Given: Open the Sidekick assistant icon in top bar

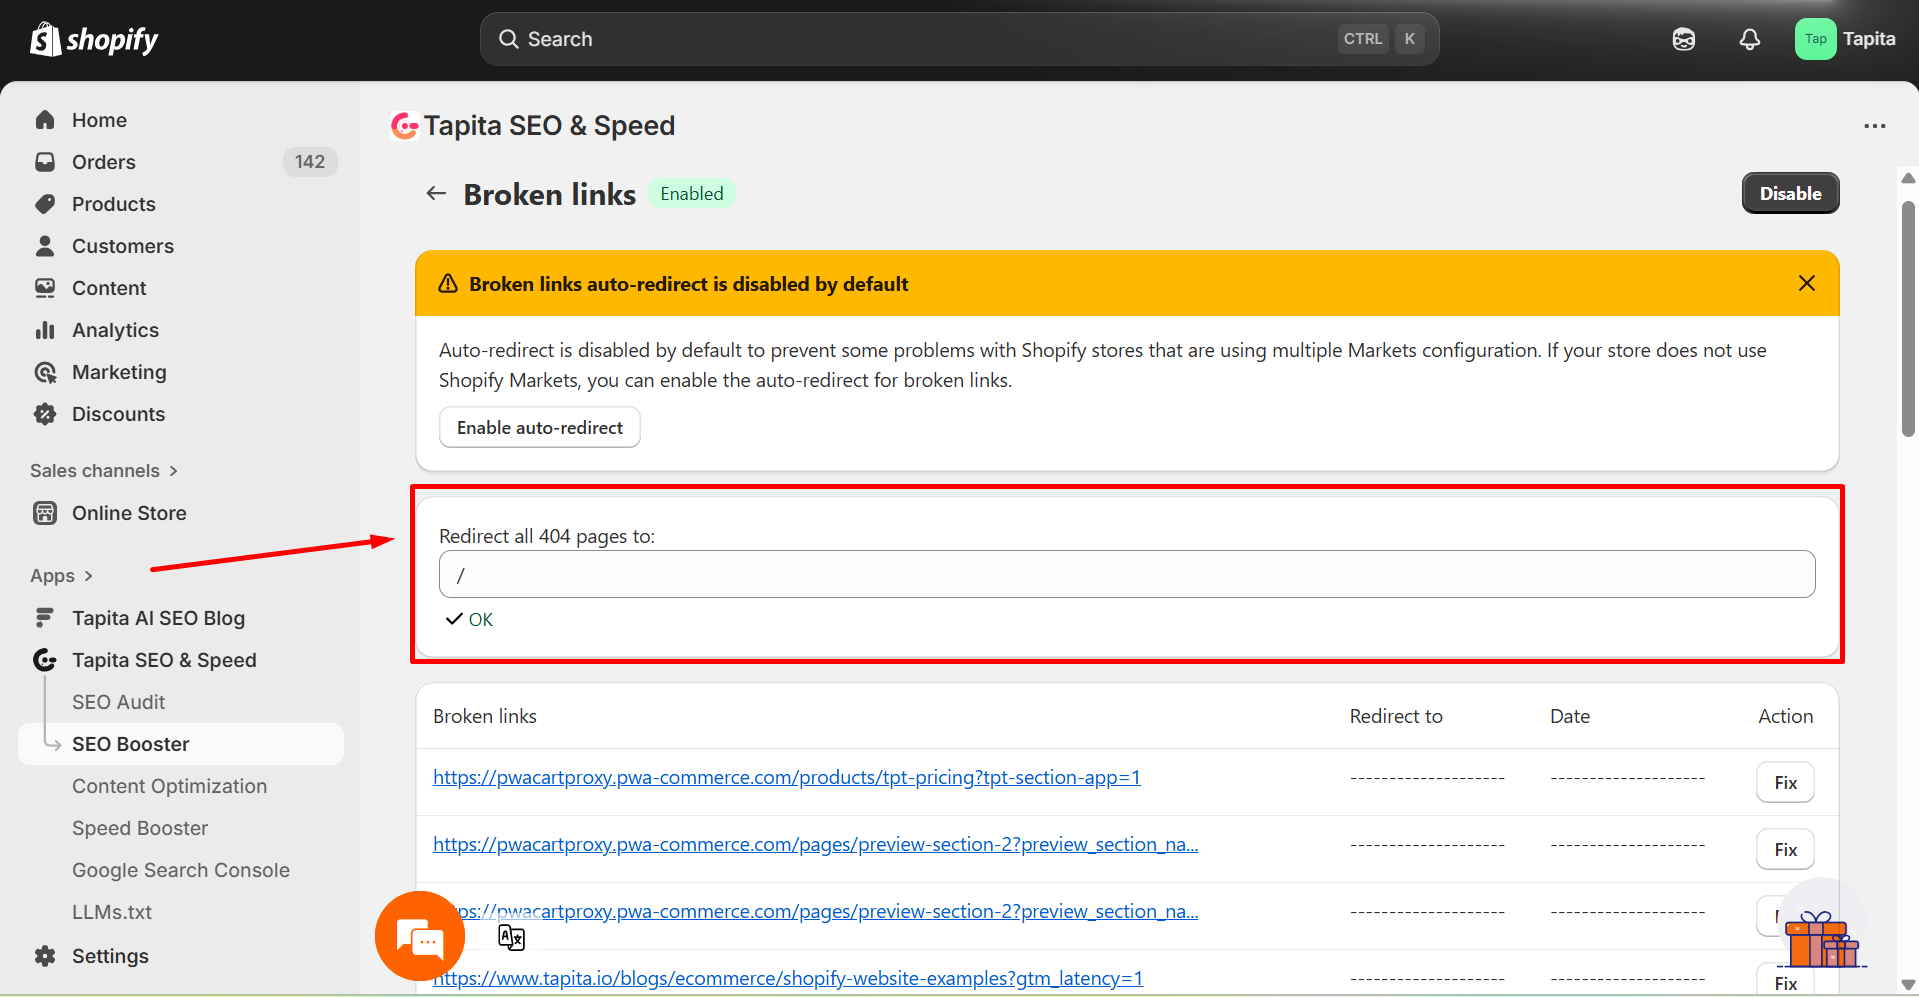Looking at the screenshot, I should tap(1684, 39).
